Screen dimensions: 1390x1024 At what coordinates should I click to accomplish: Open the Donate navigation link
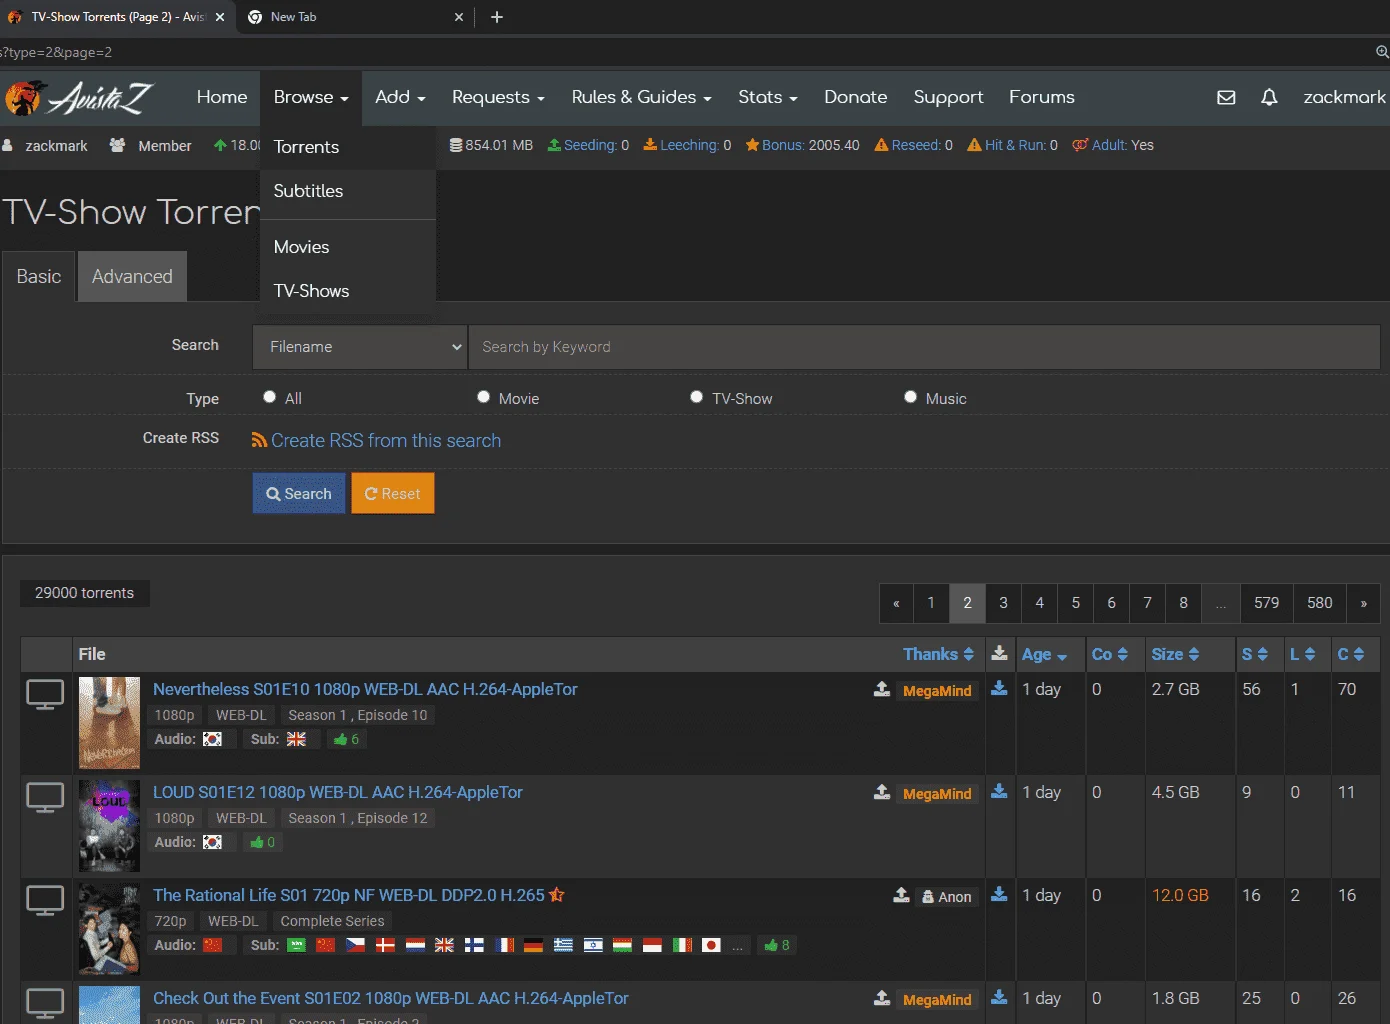[x=856, y=97]
